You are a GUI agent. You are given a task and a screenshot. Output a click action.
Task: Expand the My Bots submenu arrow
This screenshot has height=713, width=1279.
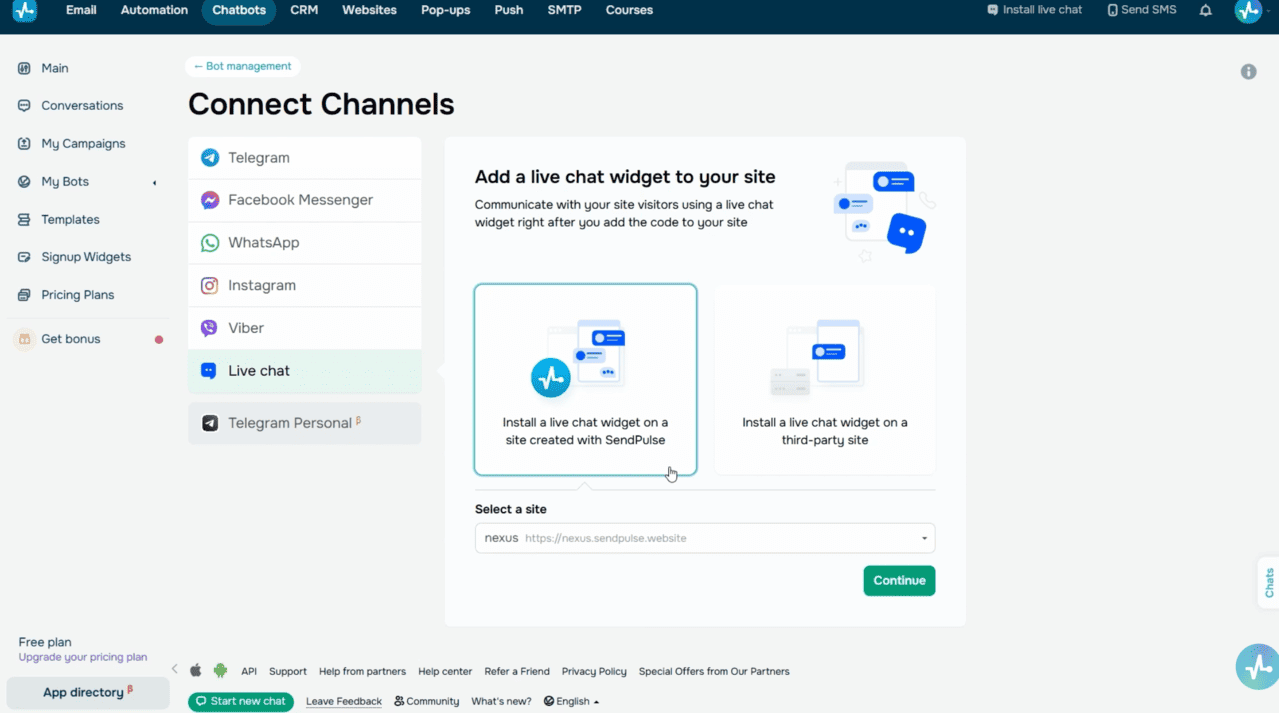154,183
